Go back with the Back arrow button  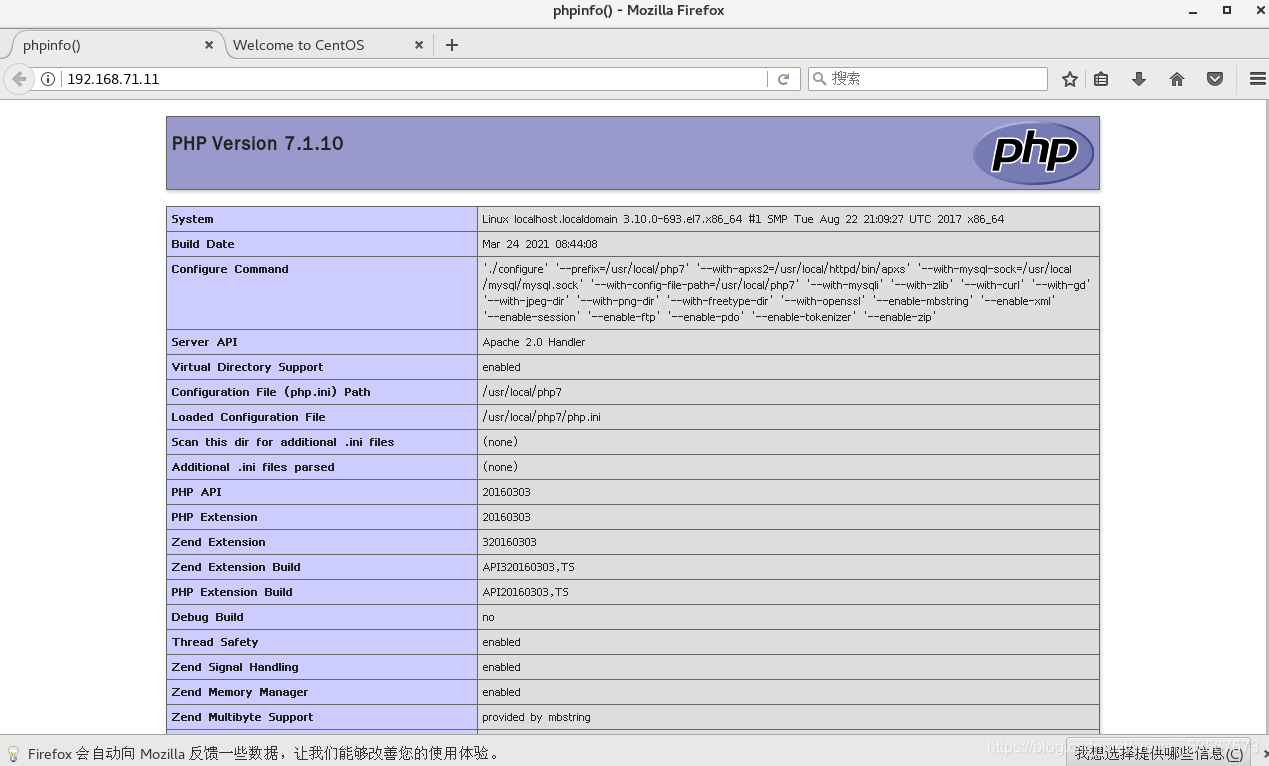click(19, 79)
